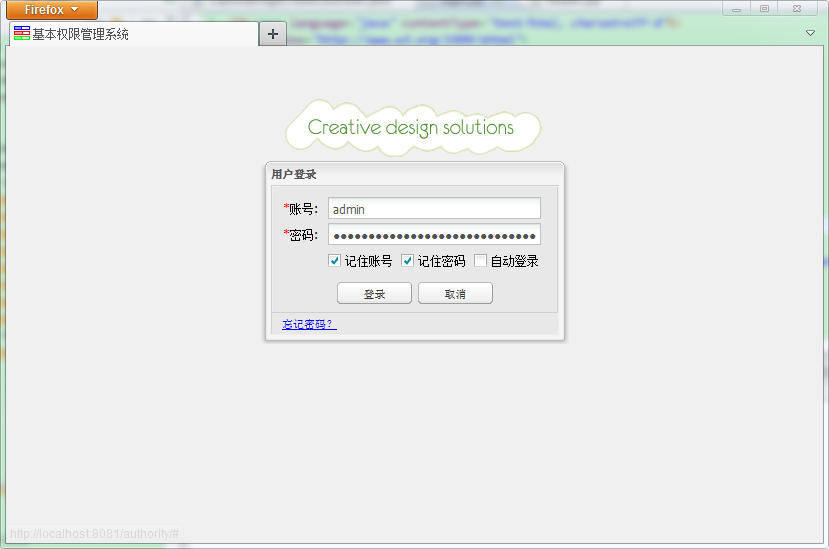
Task: Click the tab favicon of 基本权限管理系统
Action: pos(22,33)
